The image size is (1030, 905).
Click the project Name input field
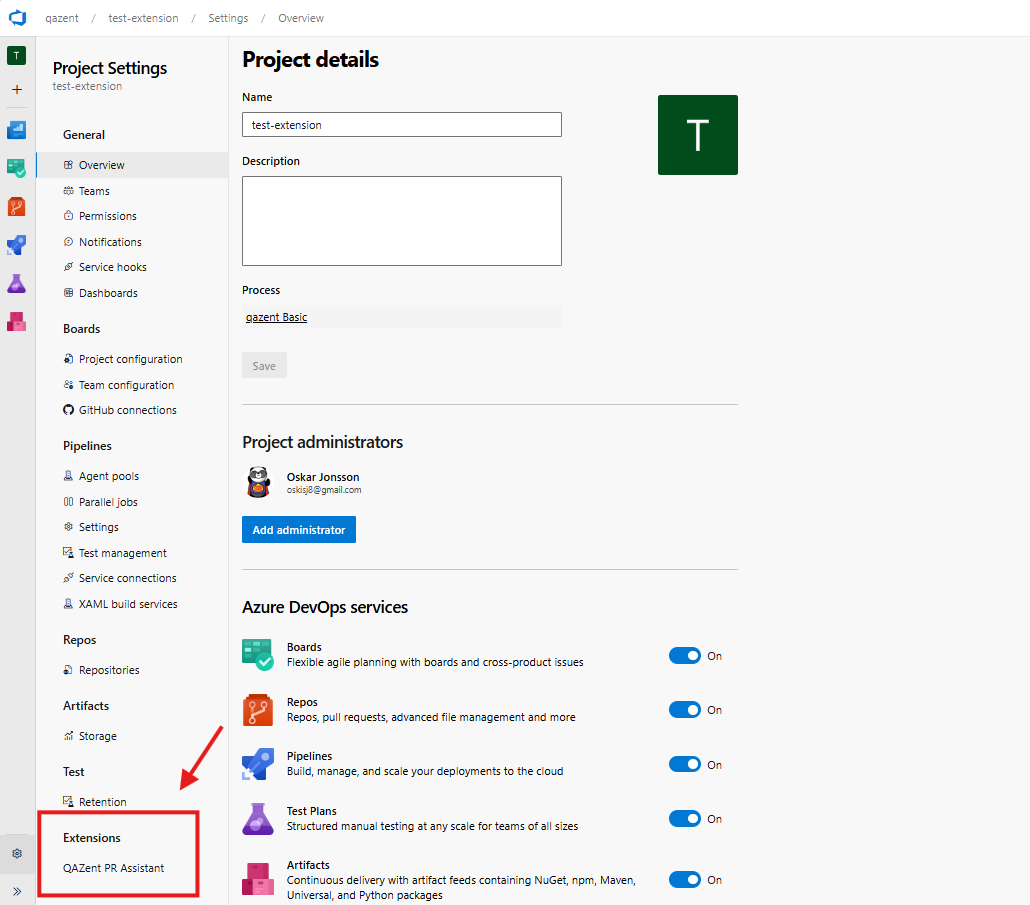[402, 125]
